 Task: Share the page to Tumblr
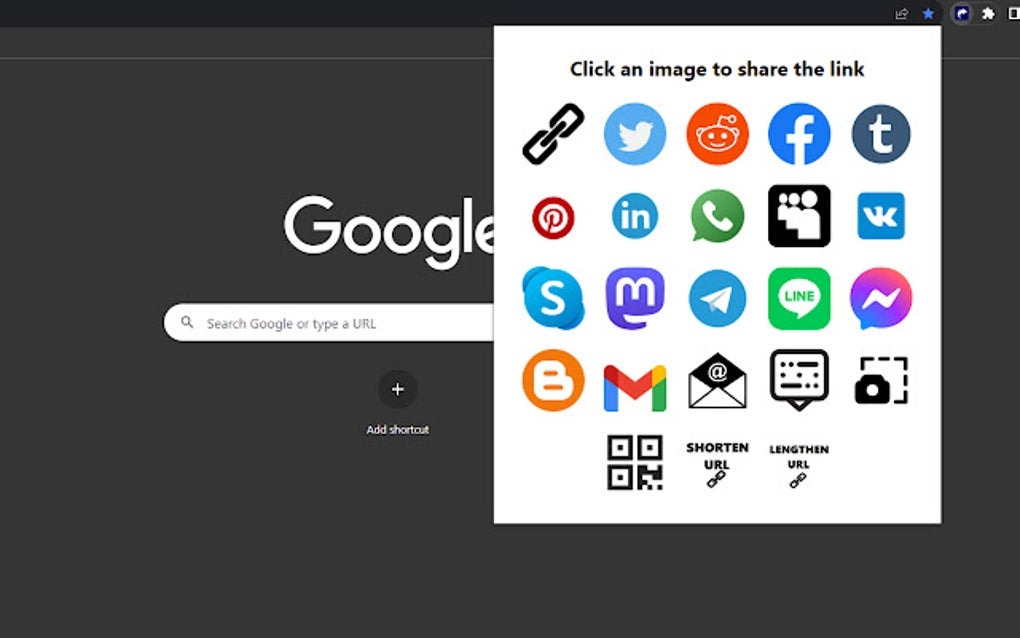coord(880,133)
